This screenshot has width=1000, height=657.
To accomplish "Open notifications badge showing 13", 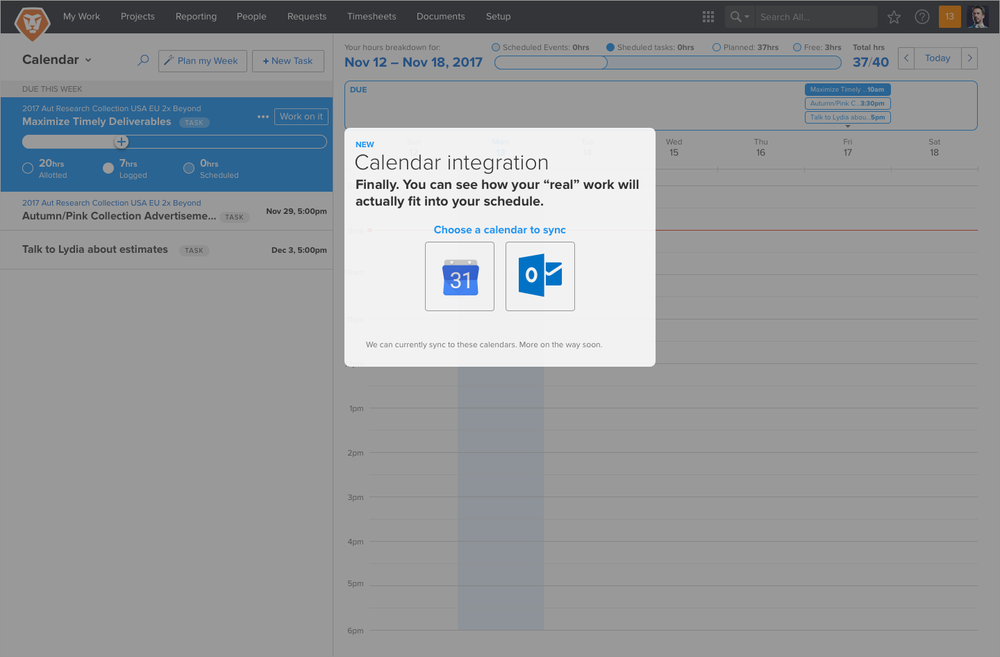I will pyautogui.click(x=950, y=17).
